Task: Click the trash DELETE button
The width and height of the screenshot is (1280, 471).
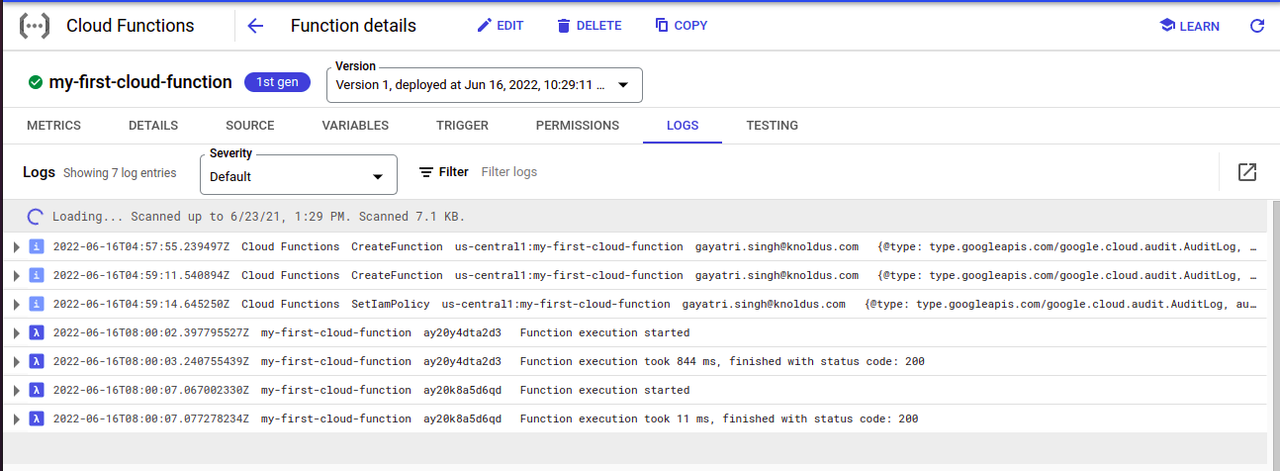Action: point(589,26)
